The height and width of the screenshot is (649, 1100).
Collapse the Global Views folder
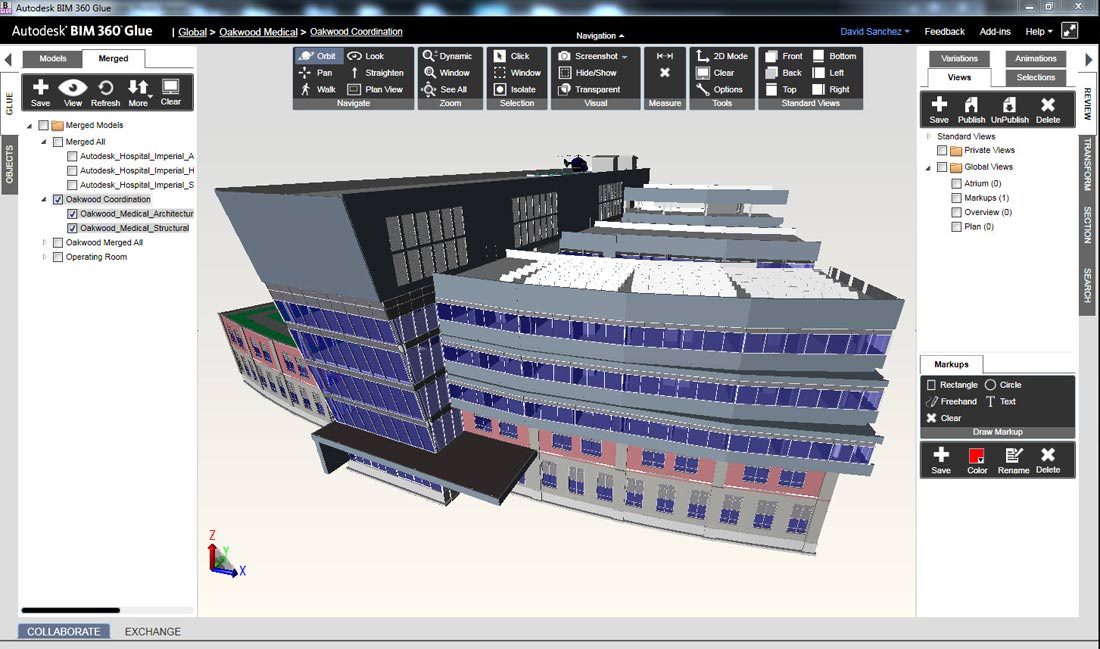tap(929, 168)
